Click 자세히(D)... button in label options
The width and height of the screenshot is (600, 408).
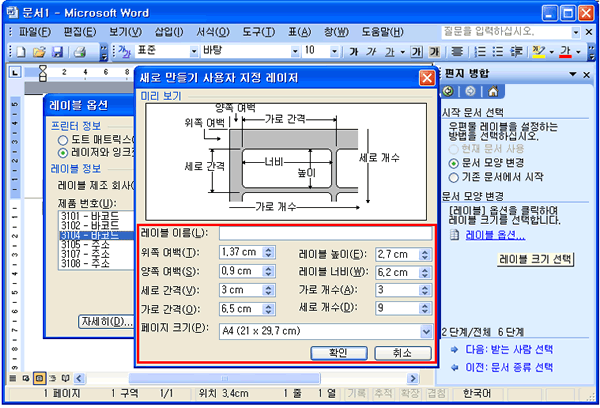[x=106, y=322]
